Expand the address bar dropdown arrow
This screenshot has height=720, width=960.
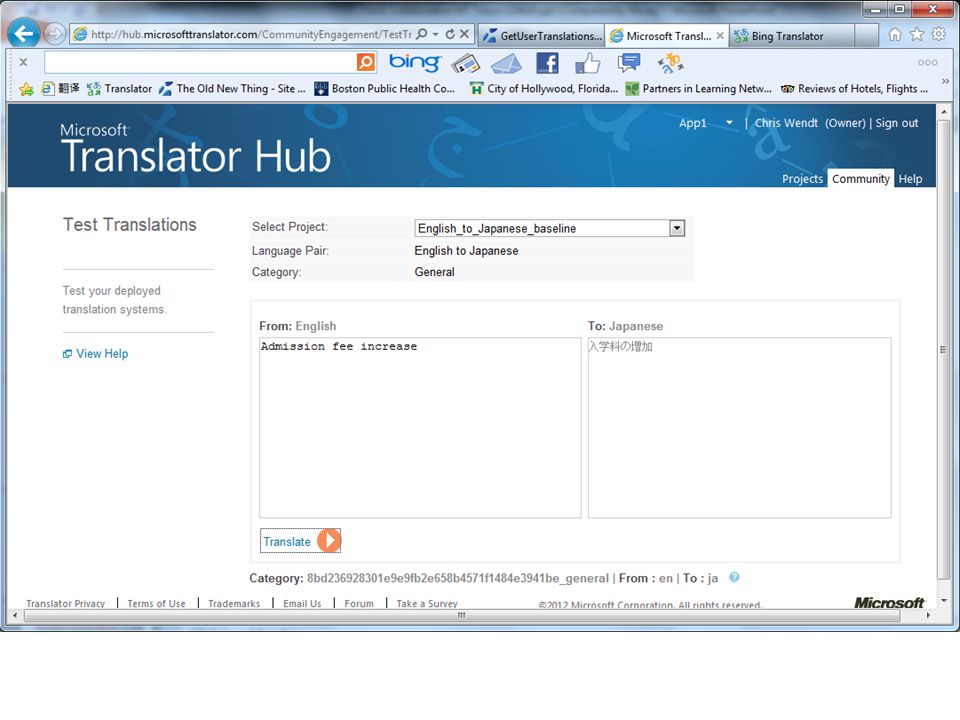[435, 34]
